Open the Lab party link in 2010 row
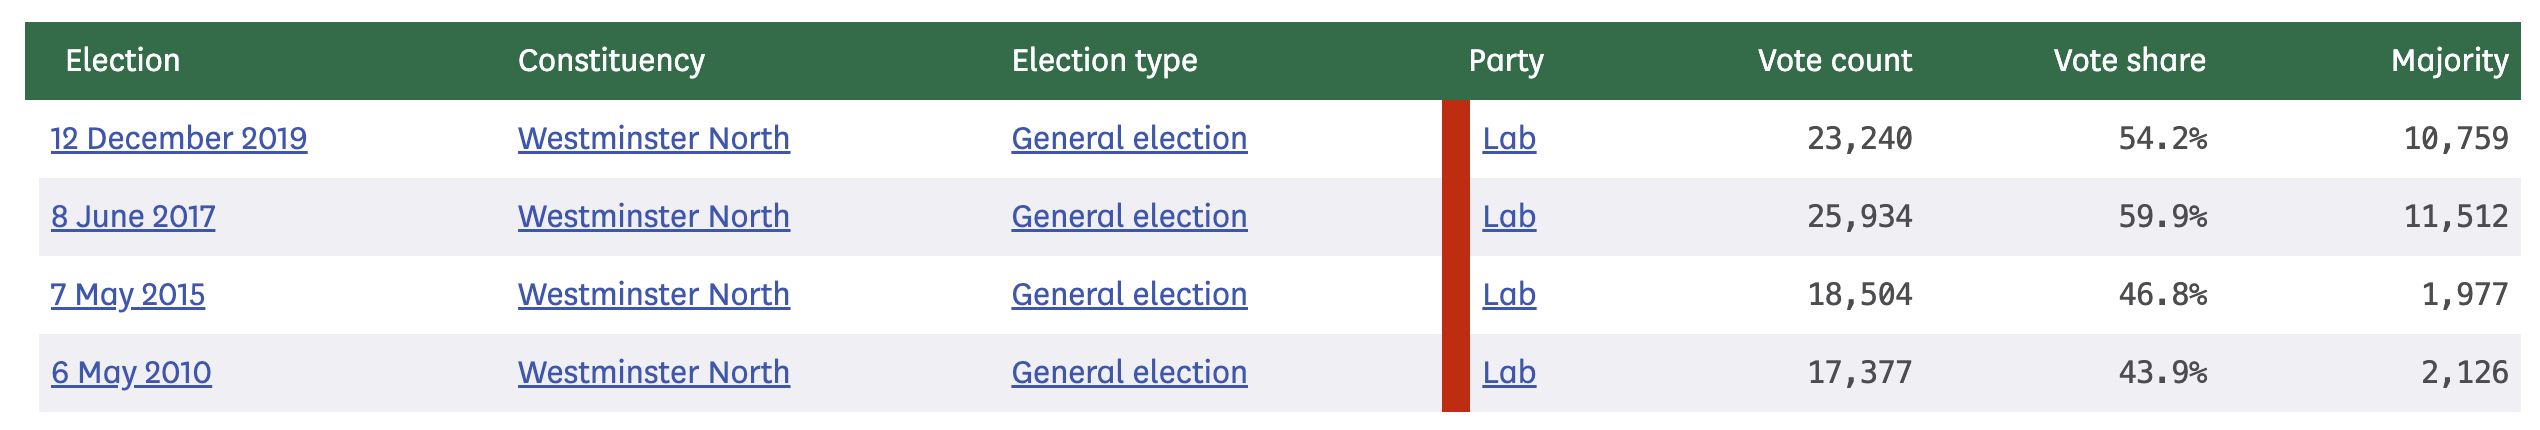2540x430 pixels. pos(1508,372)
